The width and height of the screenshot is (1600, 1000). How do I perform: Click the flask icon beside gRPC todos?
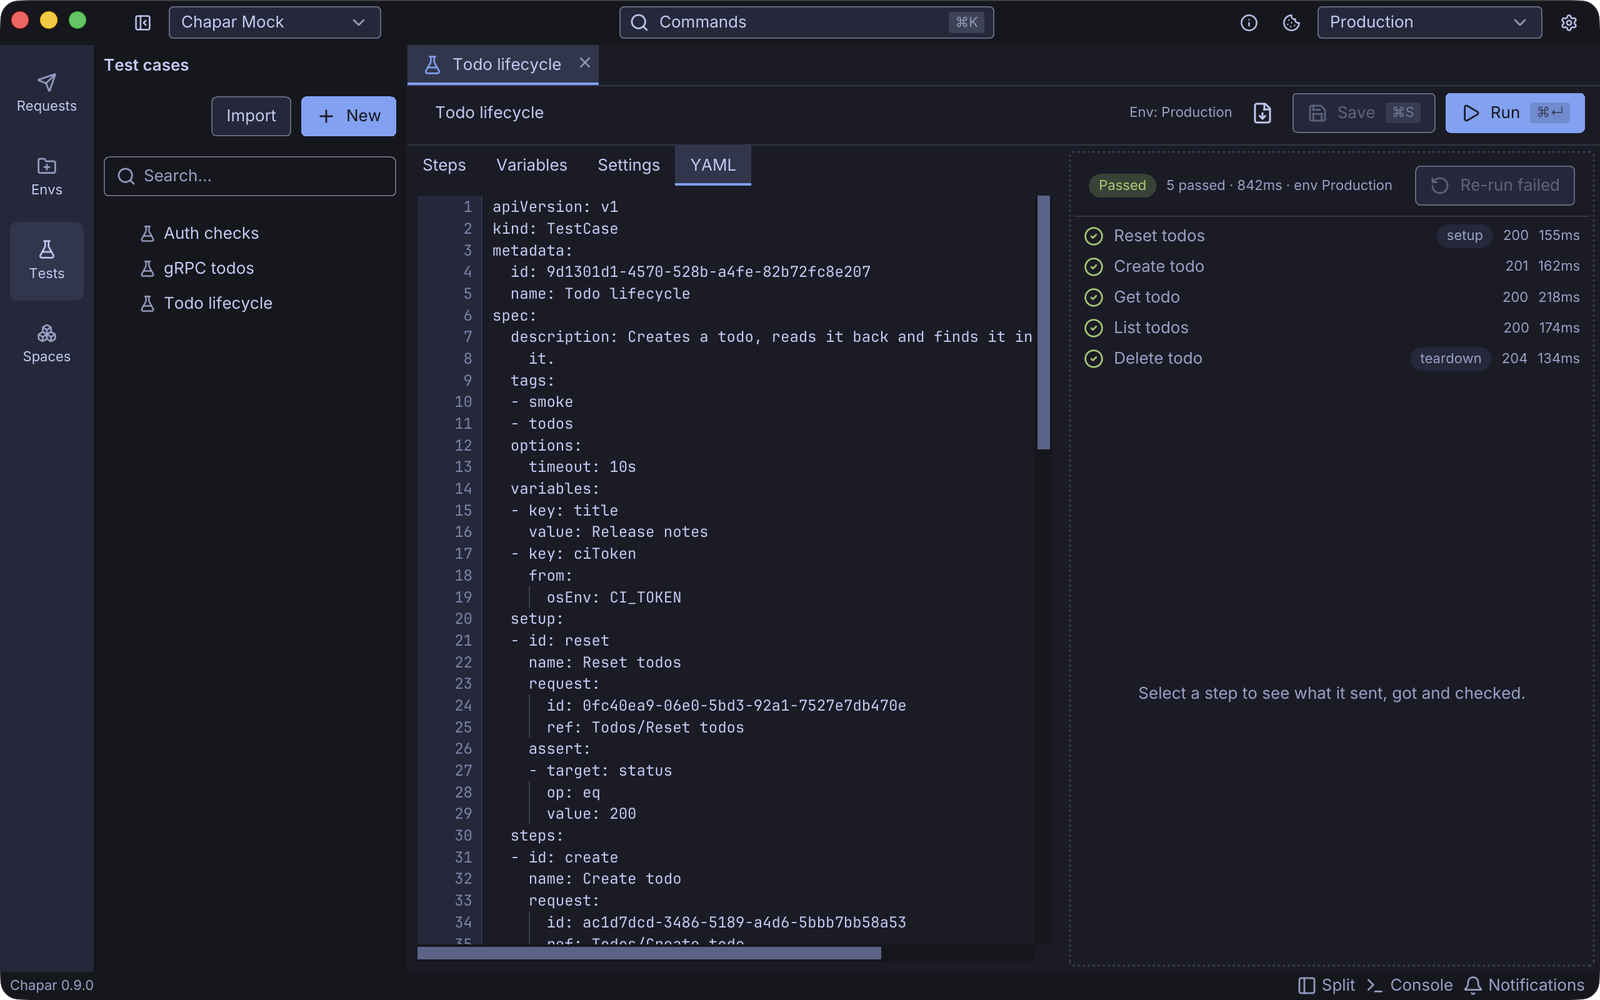(x=147, y=268)
